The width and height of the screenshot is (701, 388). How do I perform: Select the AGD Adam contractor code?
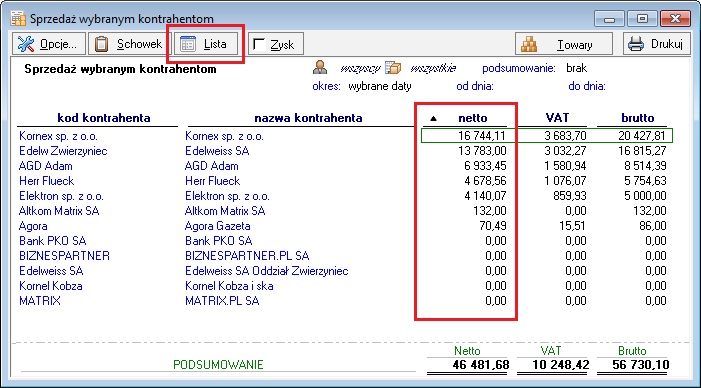click(x=46, y=166)
